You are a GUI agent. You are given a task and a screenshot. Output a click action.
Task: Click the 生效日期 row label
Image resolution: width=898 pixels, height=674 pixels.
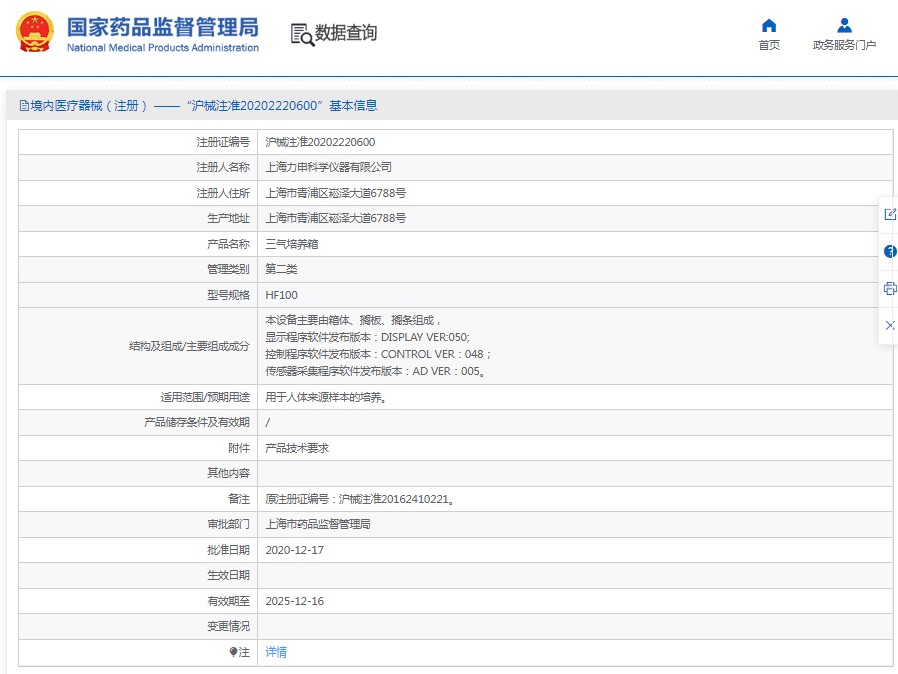pos(228,575)
